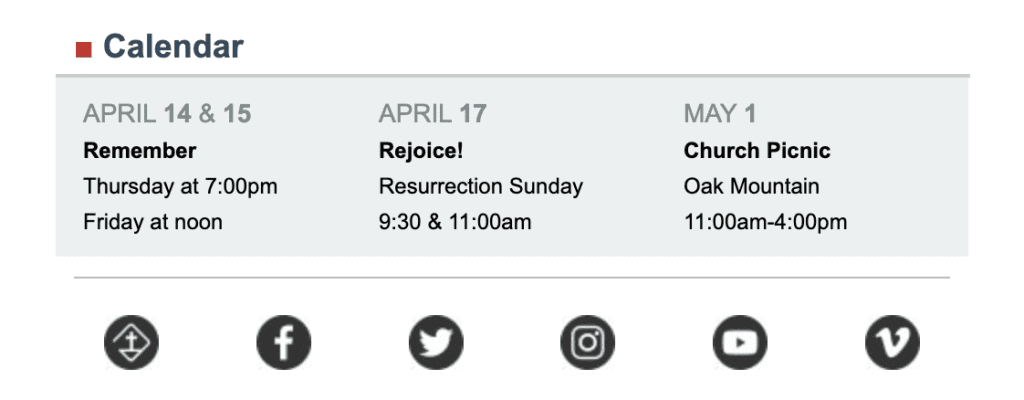Screen dimensions: 1024x400
Task: Visit the Vimeo icon
Action: coord(892,342)
